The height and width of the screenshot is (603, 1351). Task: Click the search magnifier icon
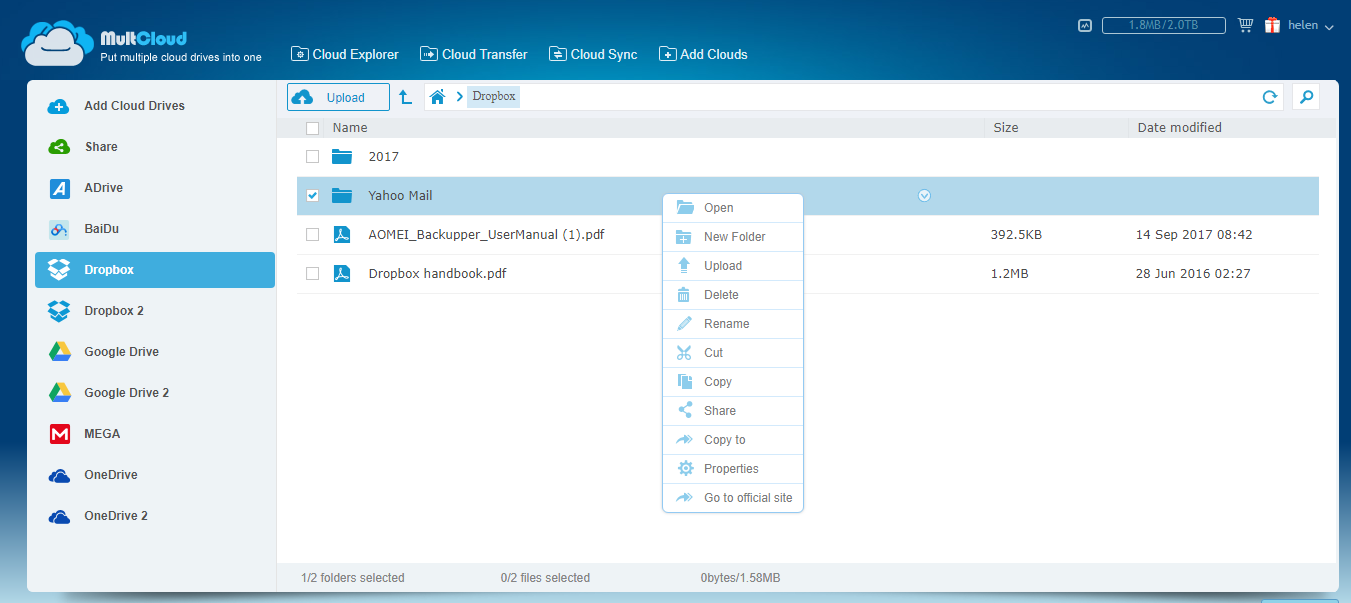coord(1305,97)
